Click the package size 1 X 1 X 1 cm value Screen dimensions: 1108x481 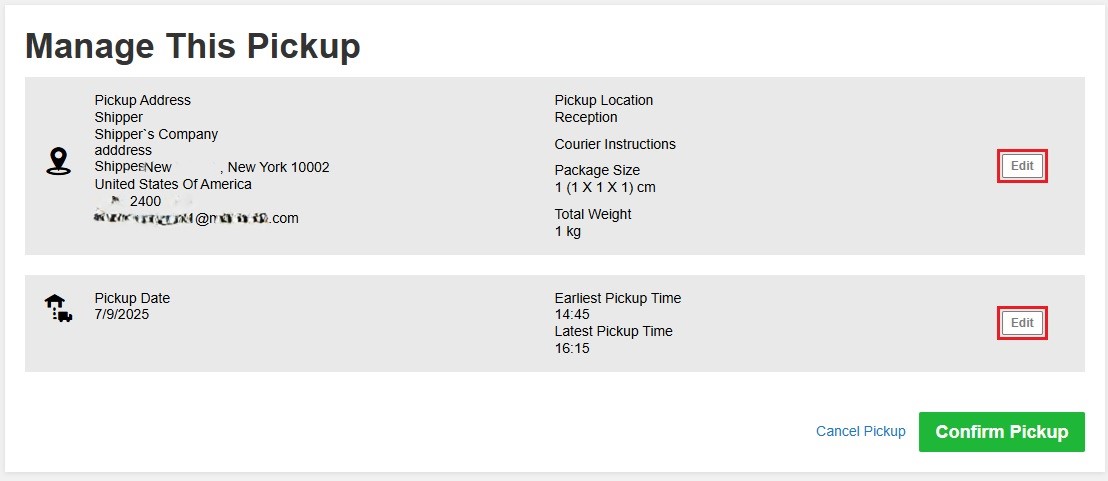(605, 187)
